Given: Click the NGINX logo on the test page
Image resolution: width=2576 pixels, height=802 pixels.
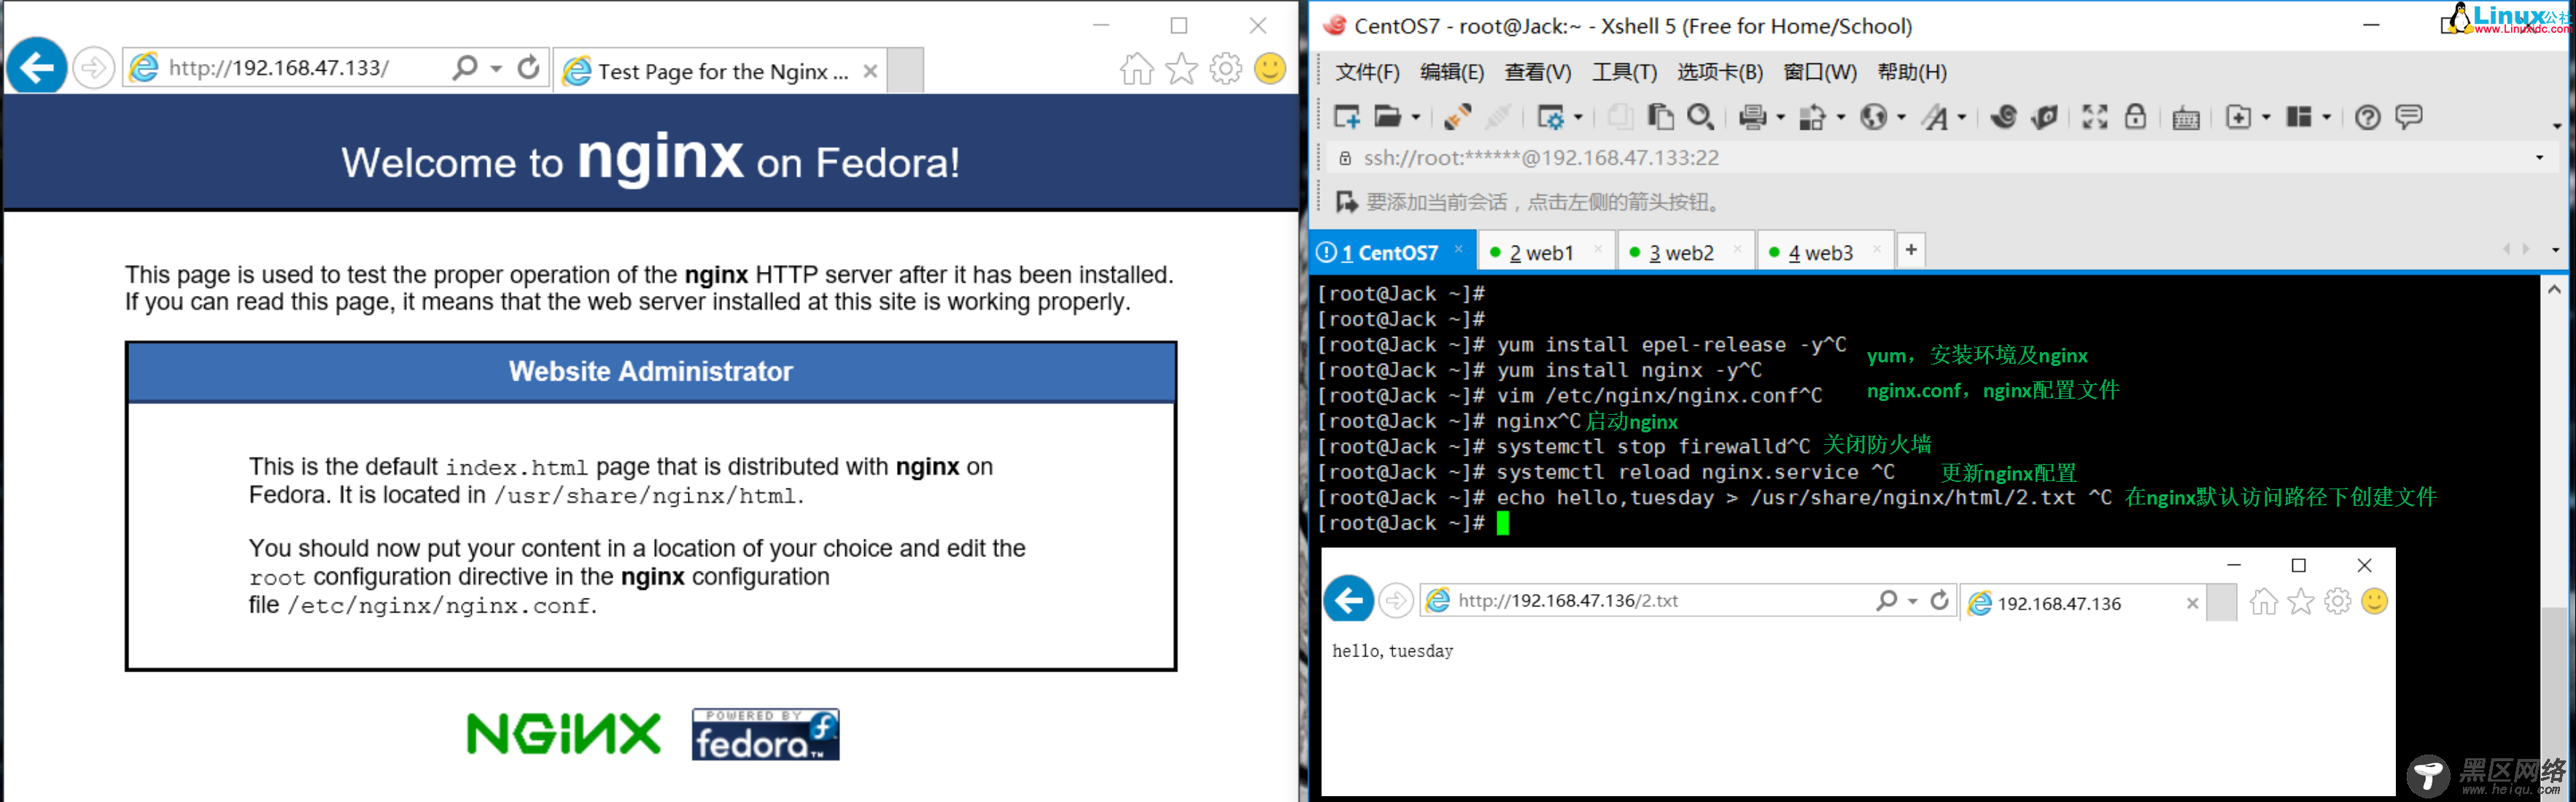Looking at the screenshot, I should tap(564, 734).
